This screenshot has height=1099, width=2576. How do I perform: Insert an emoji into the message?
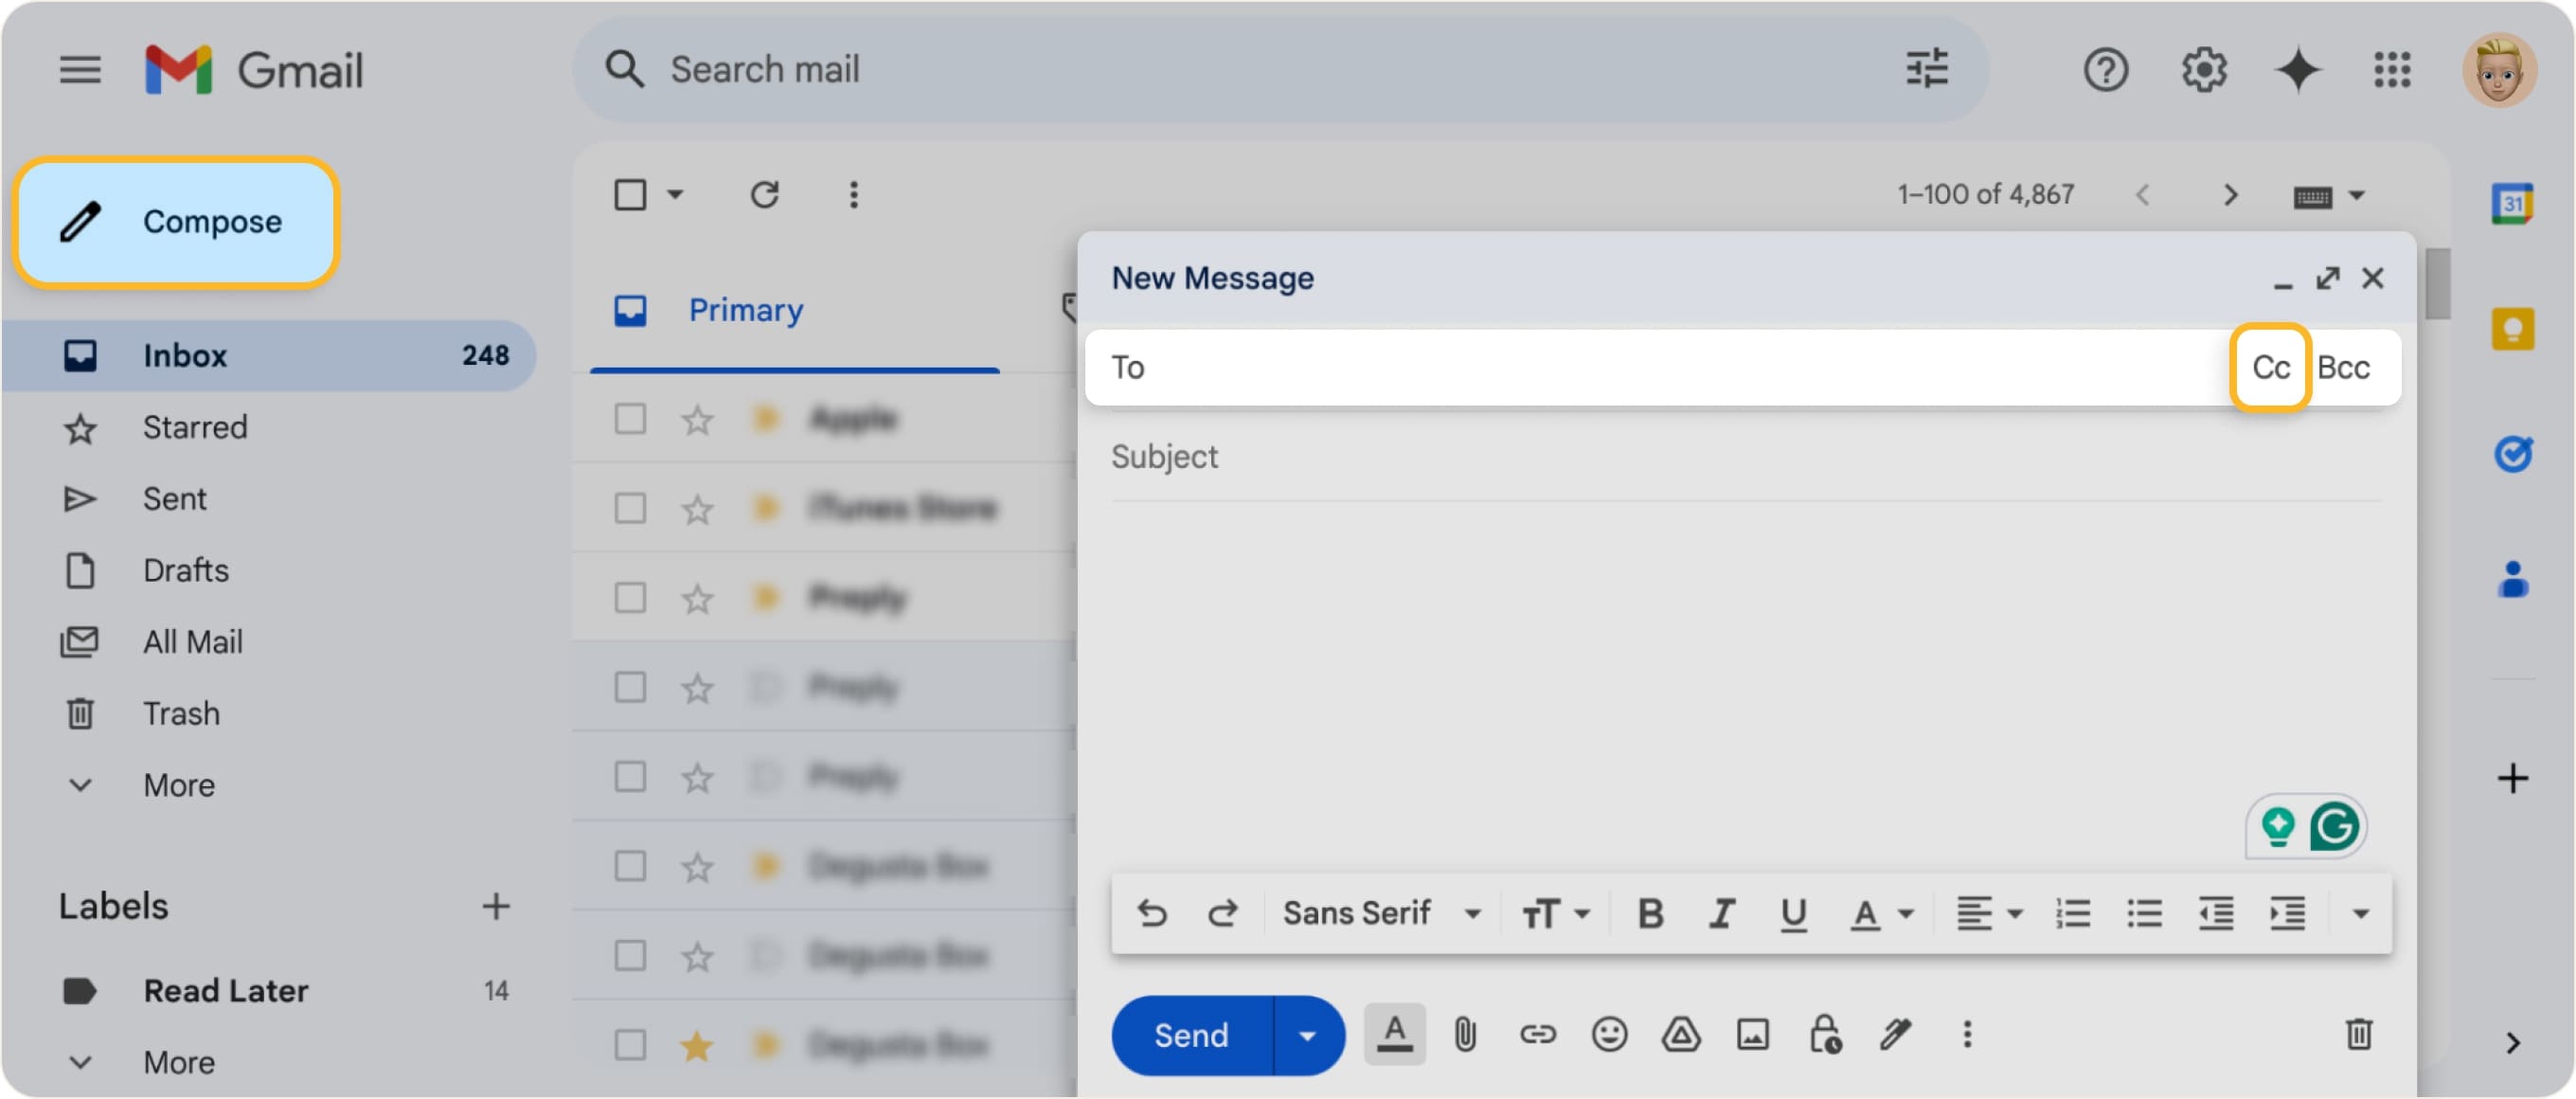coord(1609,1035)
